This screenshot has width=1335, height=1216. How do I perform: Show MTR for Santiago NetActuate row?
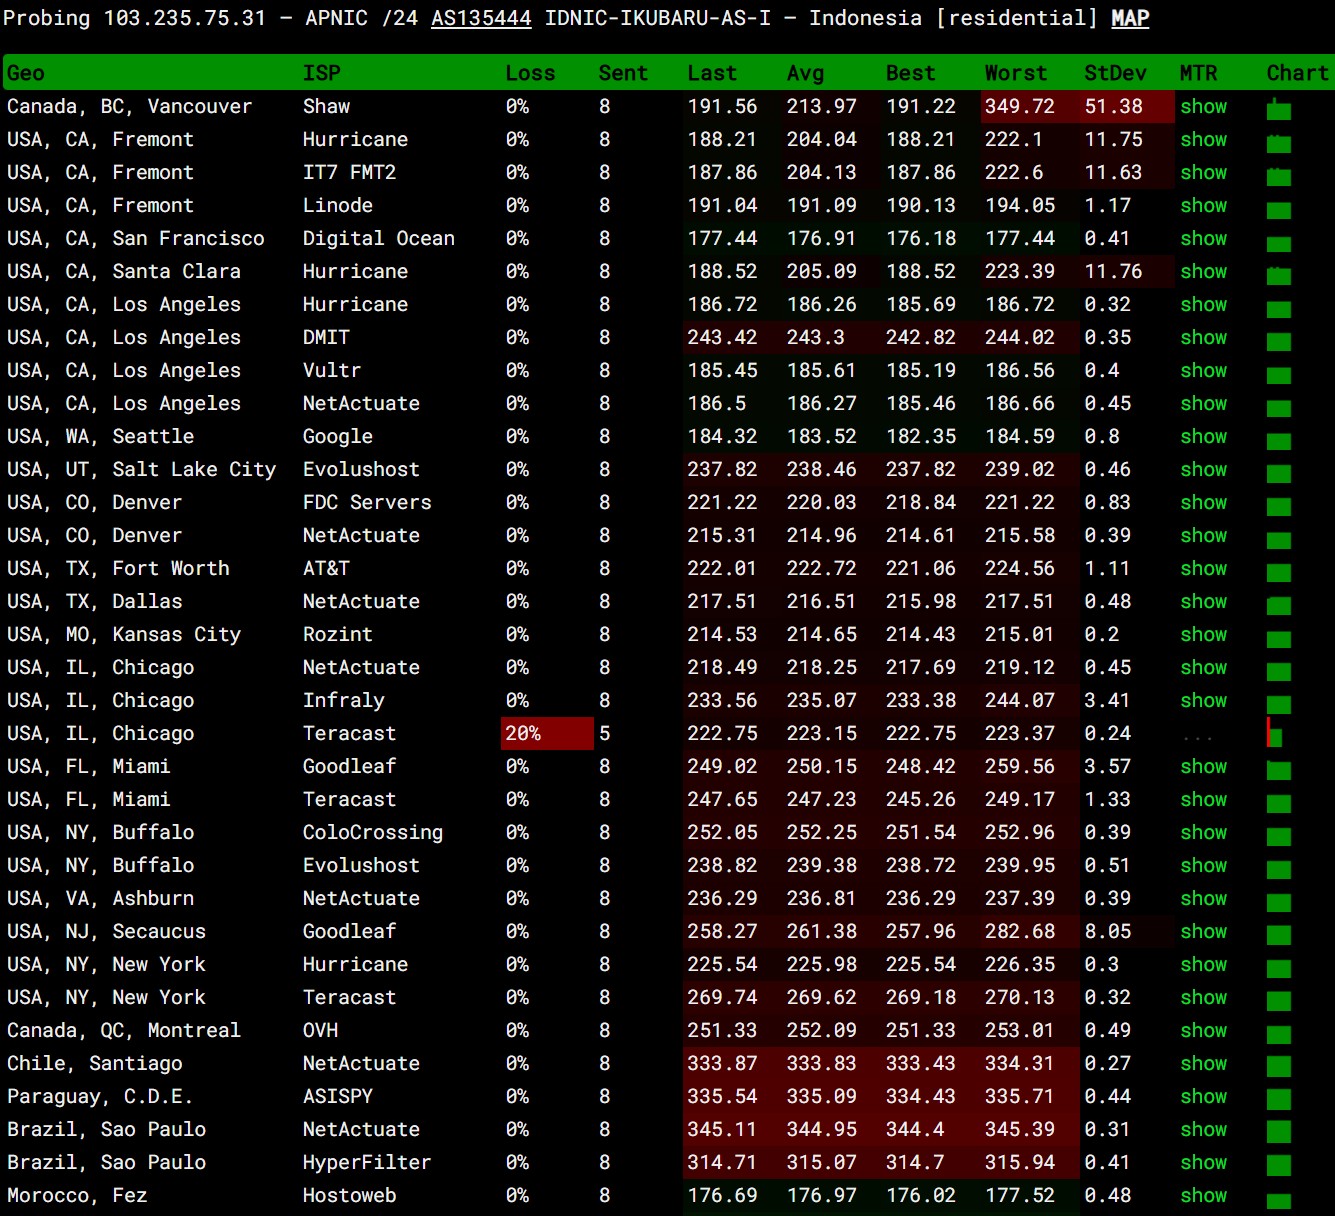[1203, 1063]
